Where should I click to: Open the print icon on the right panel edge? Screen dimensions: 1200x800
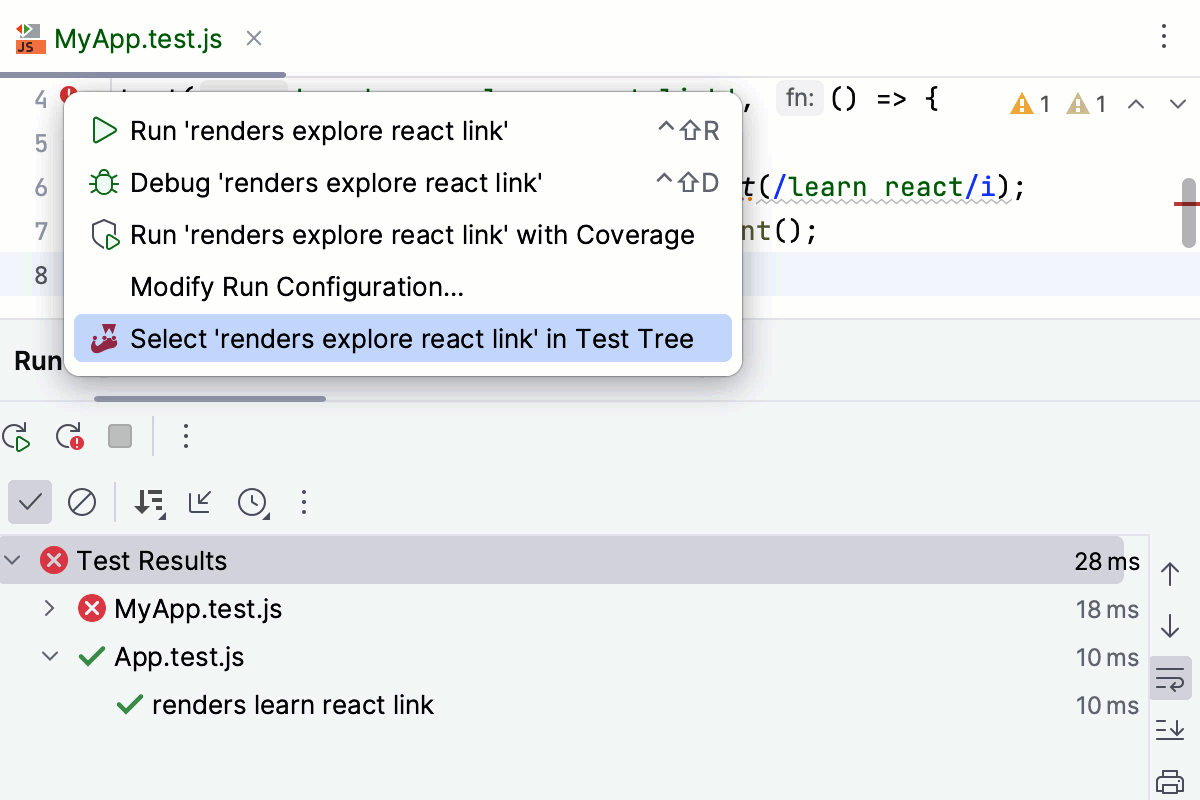pos(1170,781)
